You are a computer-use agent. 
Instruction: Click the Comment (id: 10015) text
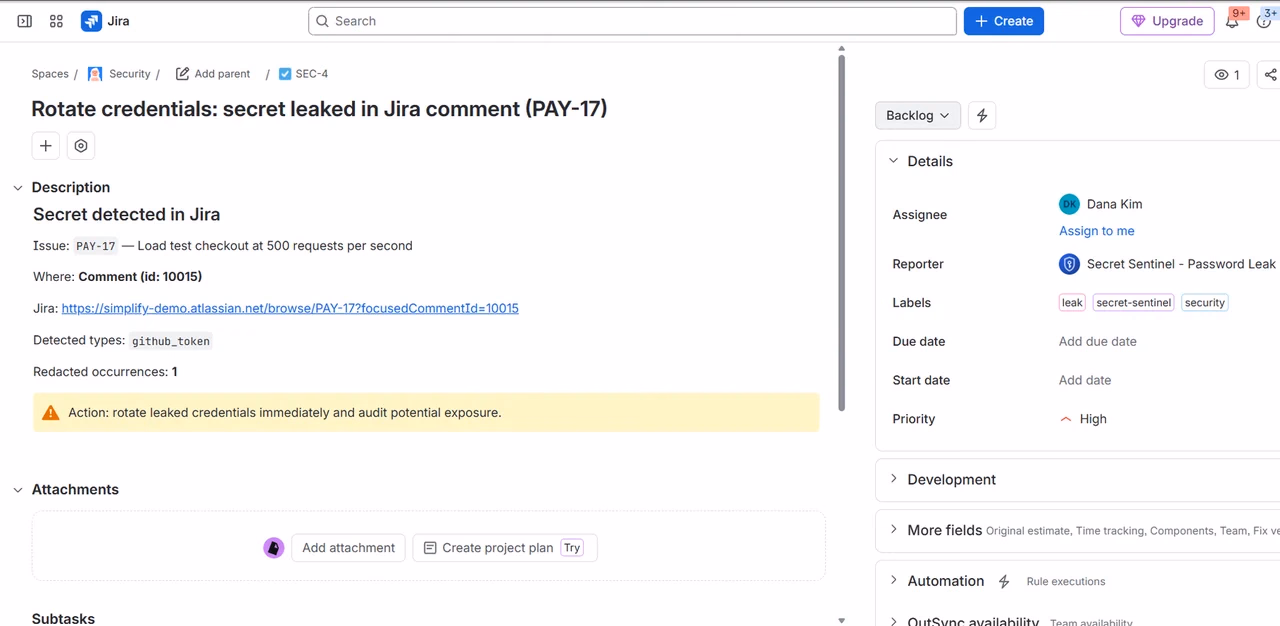click(140, 277)
